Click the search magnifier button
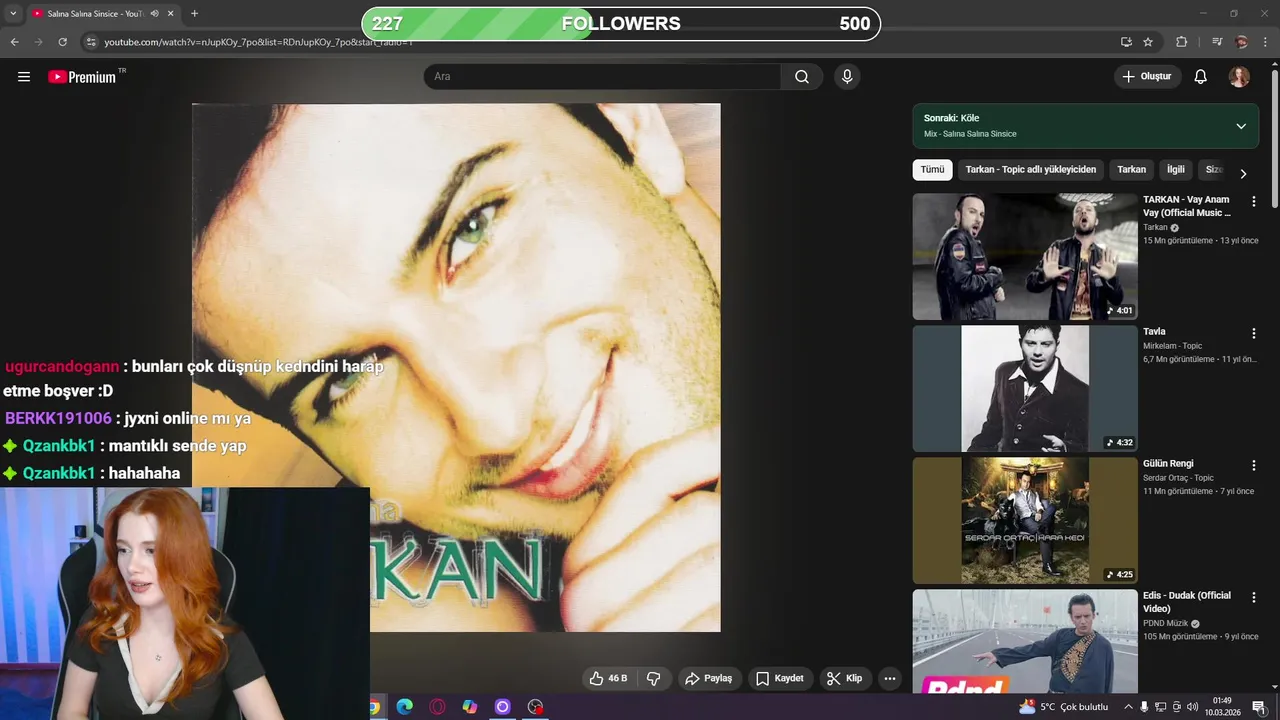The height and width of the screenshot is (720, 1280). pyautogui.click(x=802, y=77)
